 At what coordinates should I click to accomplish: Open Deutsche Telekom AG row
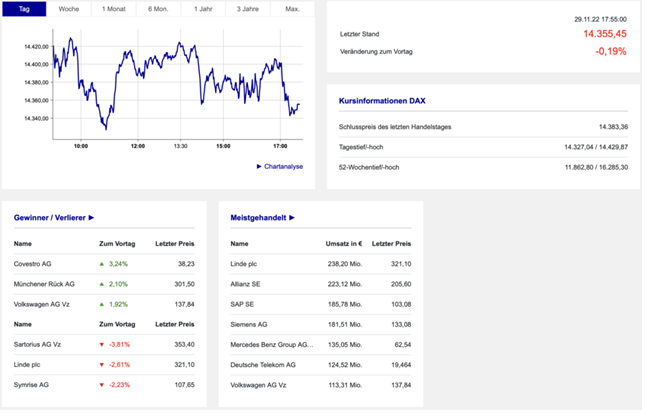[x=263, y=364]
